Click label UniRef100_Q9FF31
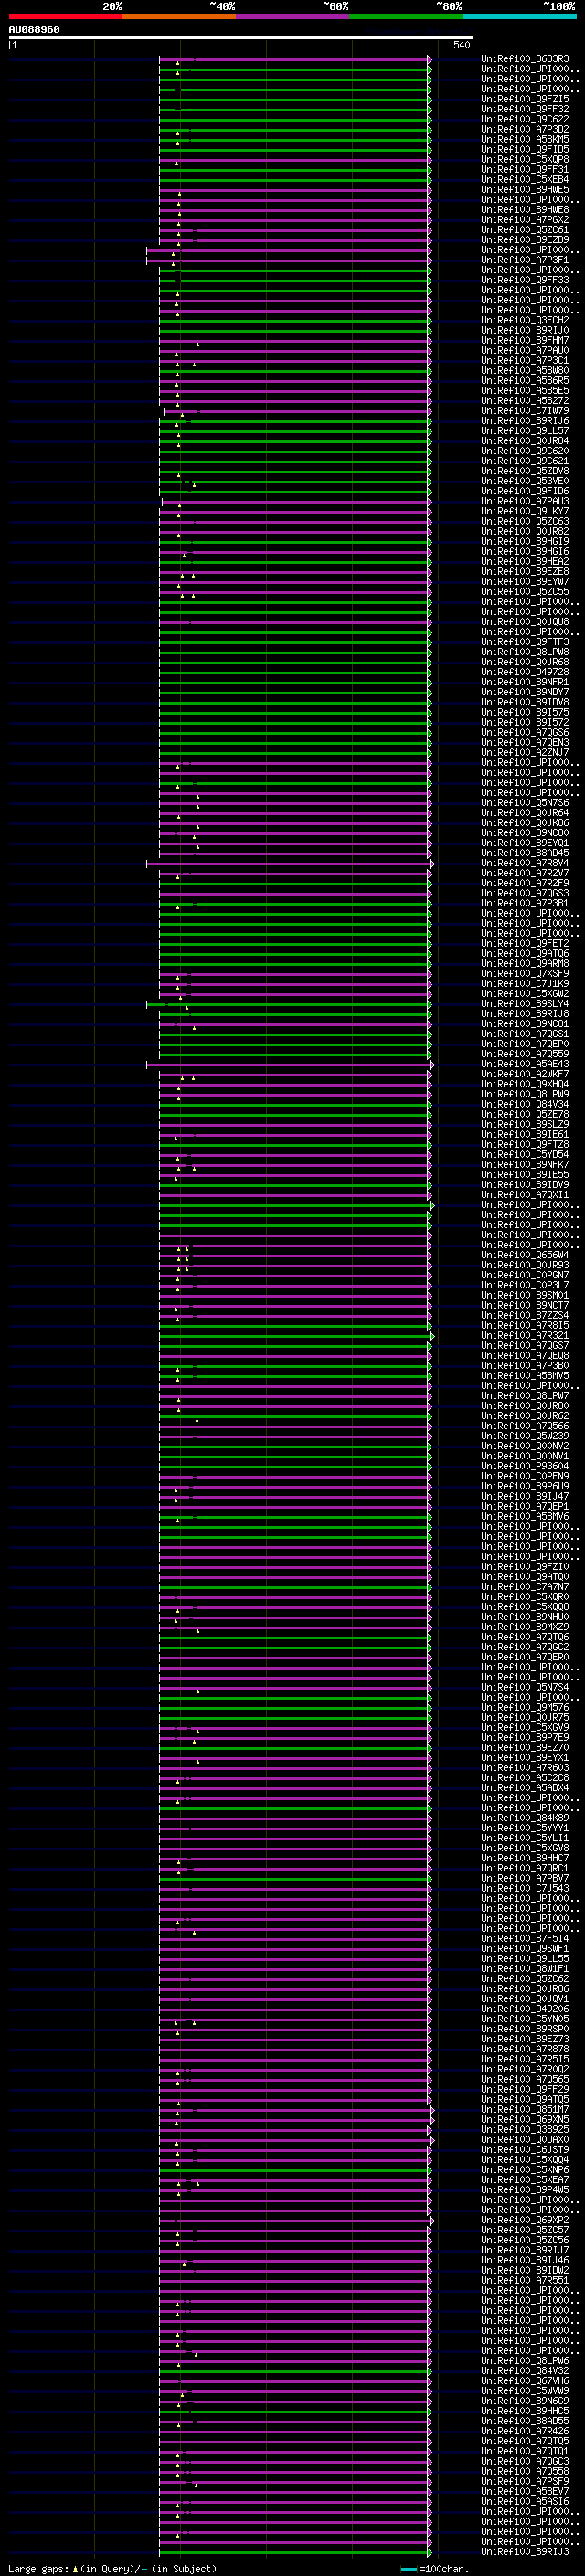This screenshot has height=2576, width=585. click(x=525, y=169)
